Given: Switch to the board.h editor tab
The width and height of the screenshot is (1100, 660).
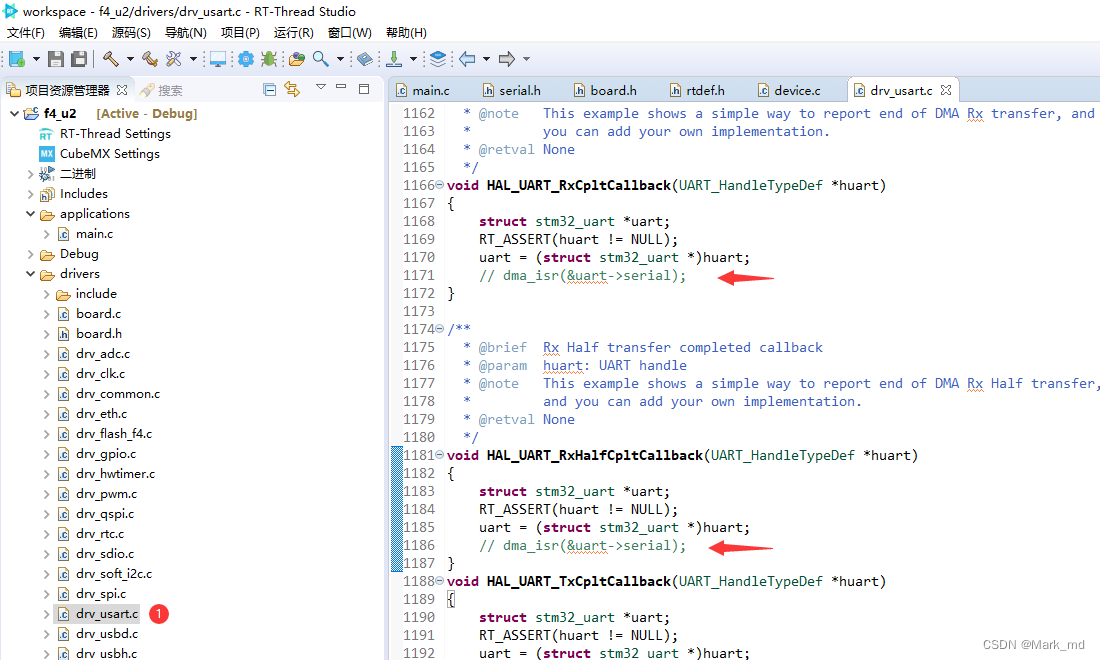Looking at the screenshot, I should tap(612, 90).
